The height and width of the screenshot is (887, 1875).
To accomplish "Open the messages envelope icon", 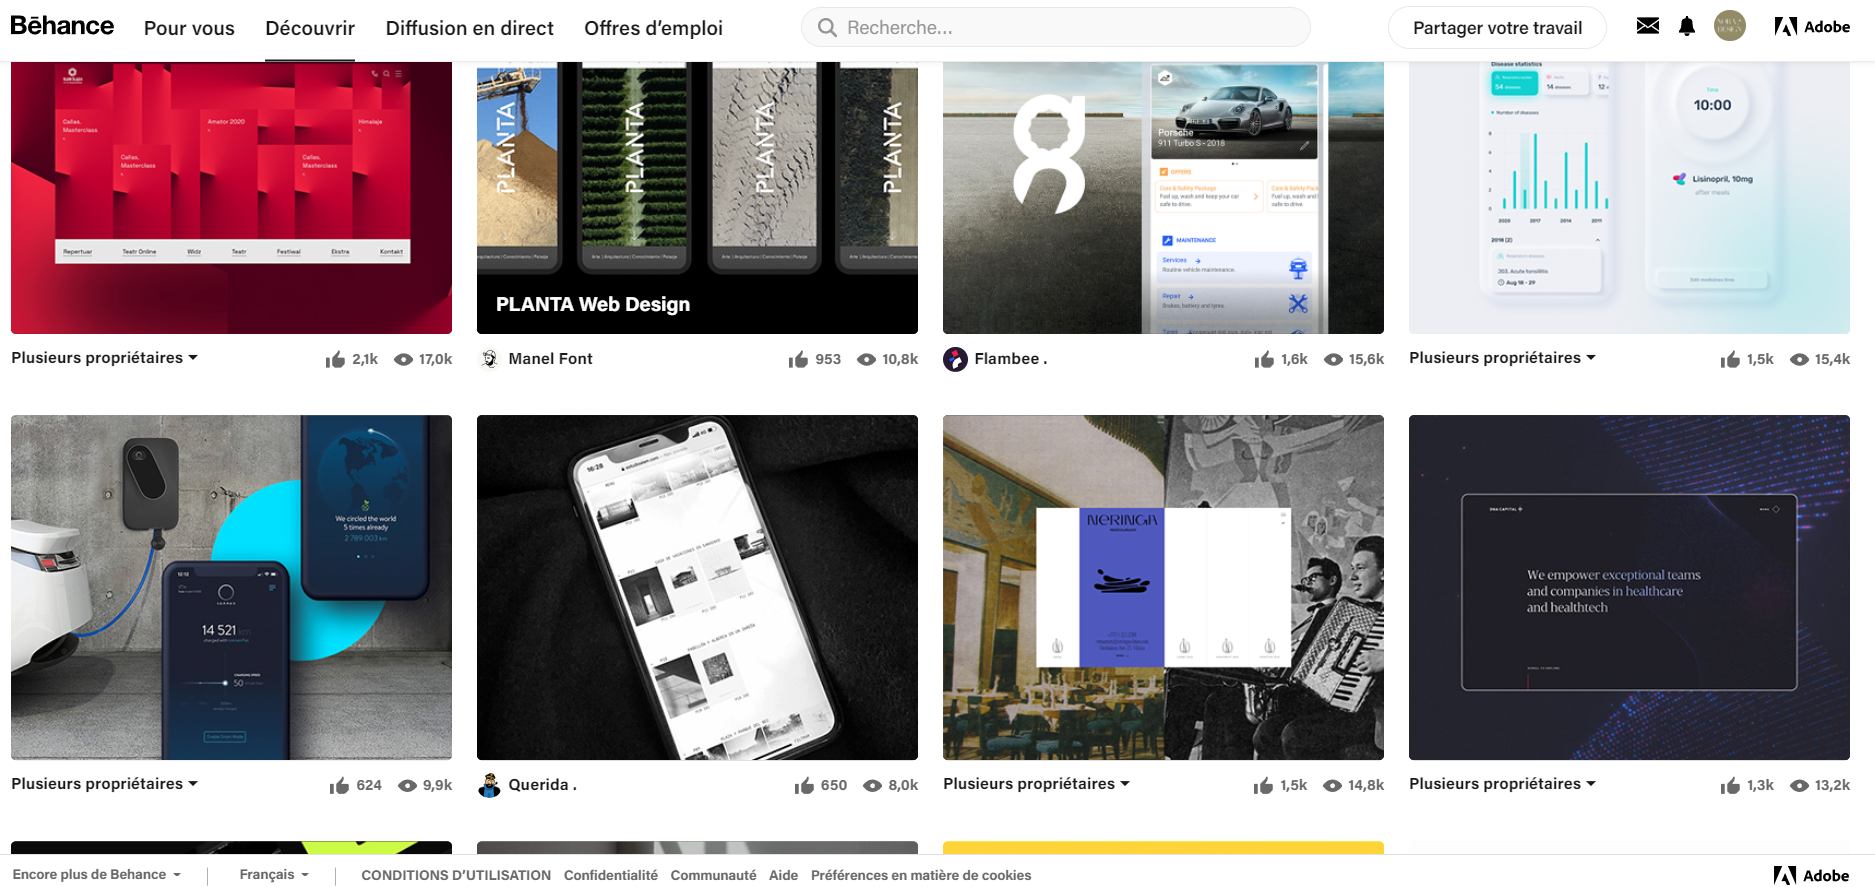I will pyautogui.click(x=1648, y=26).
